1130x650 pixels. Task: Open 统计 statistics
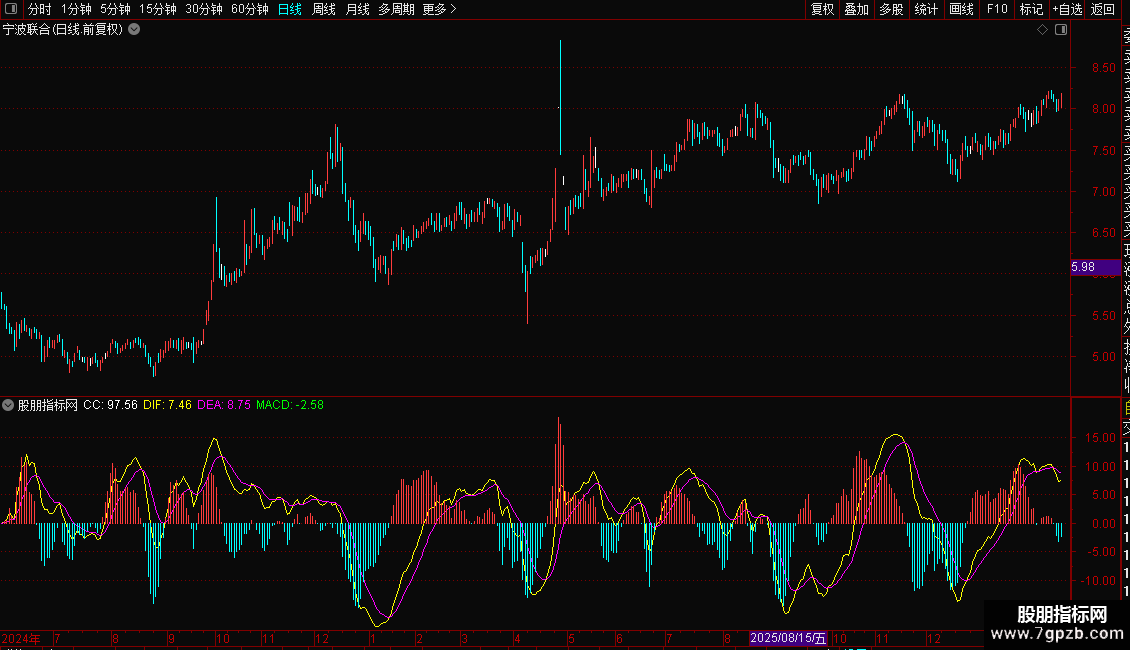tap(926, 9)
